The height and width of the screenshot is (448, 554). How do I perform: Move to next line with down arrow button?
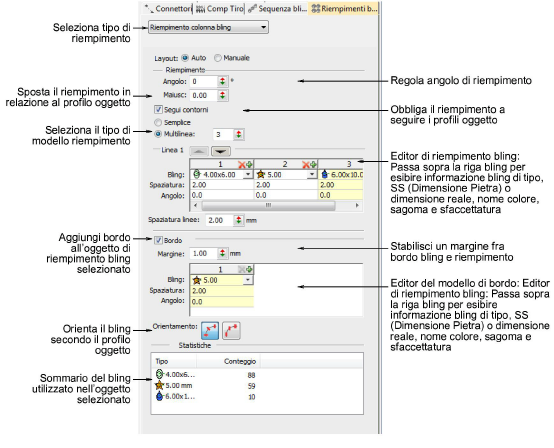[221, 151]
